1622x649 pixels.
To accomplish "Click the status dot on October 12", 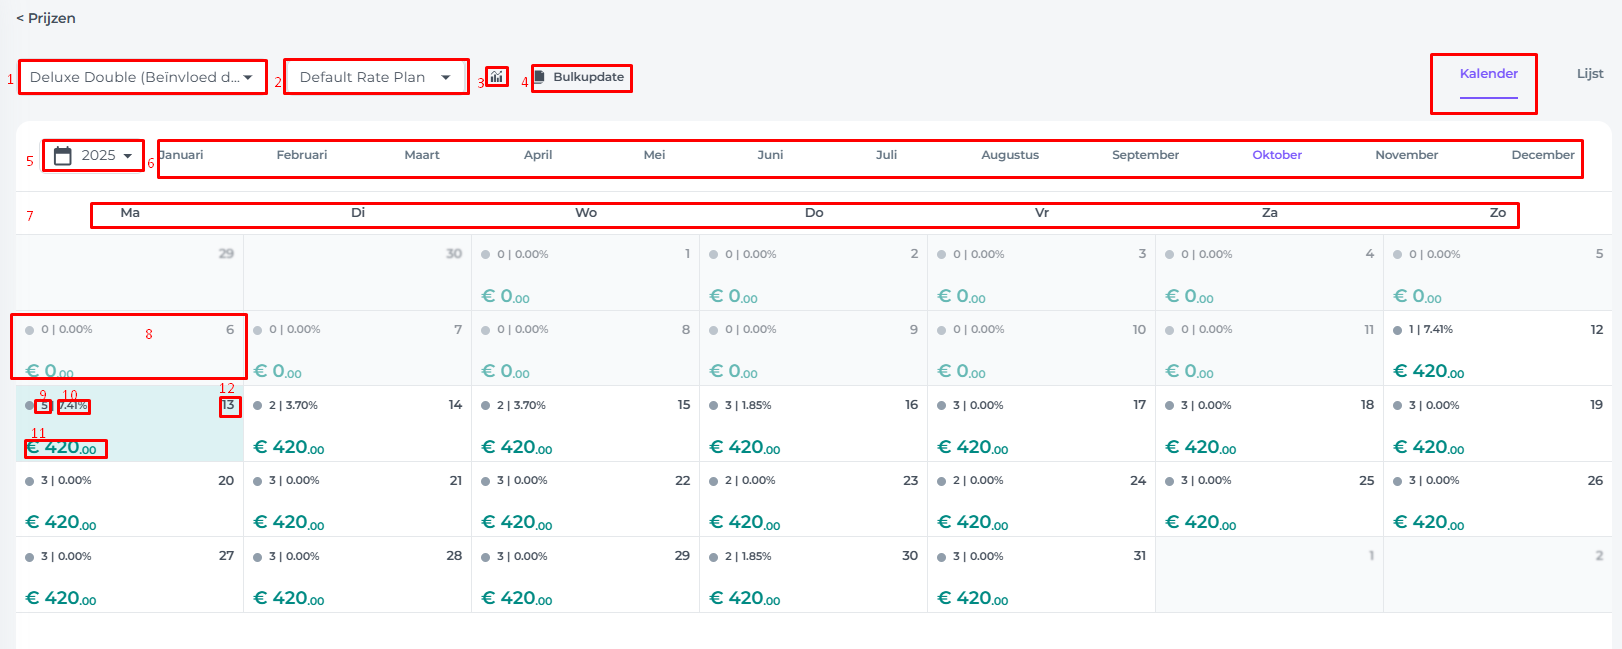I will pos(1398,330).
